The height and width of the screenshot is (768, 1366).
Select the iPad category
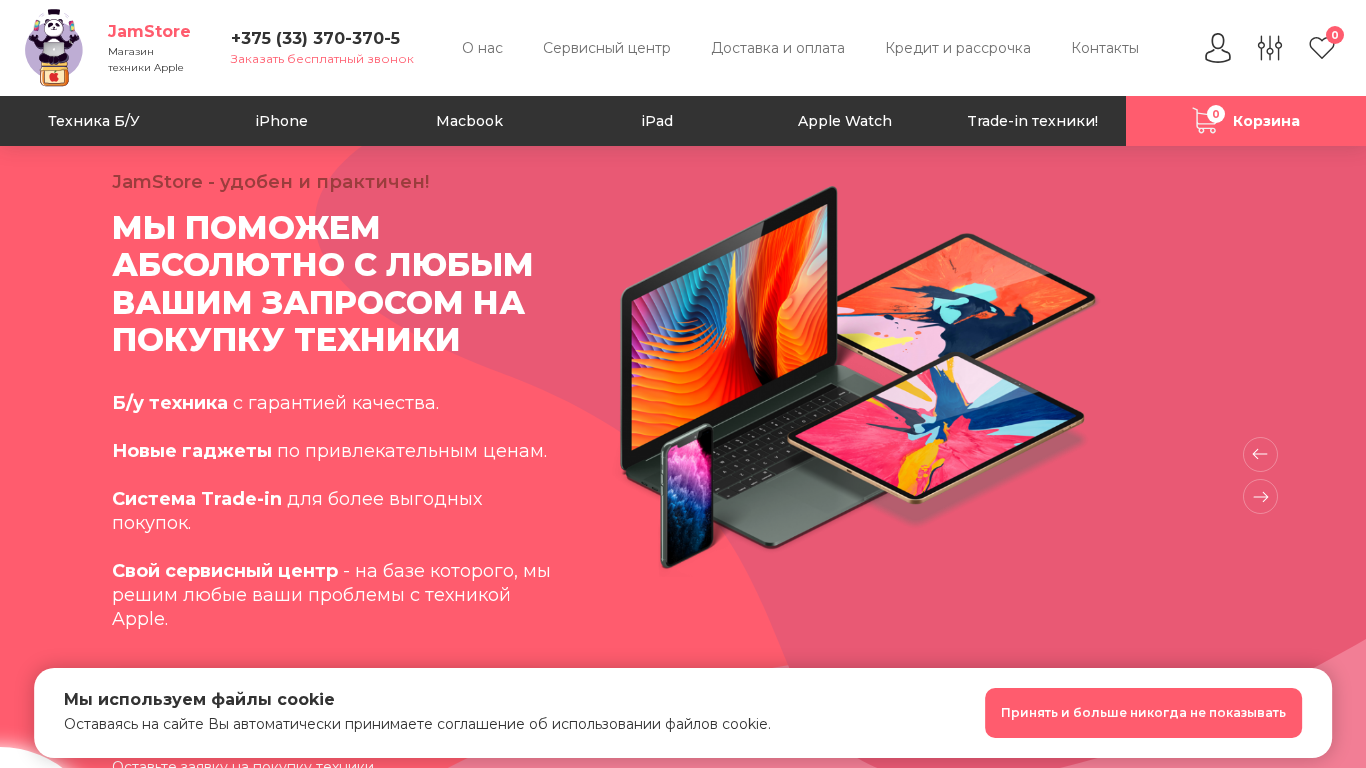tap(657, 121)
